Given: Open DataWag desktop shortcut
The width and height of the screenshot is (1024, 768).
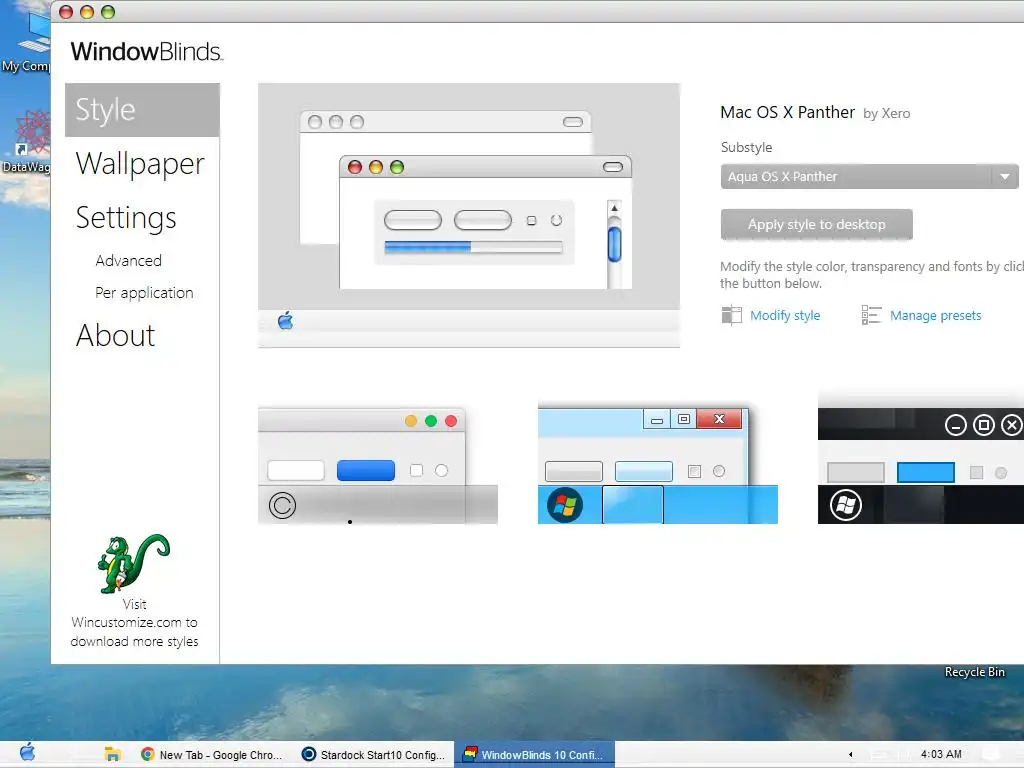Looking at the screenshot, I should [x=27, y=142].
